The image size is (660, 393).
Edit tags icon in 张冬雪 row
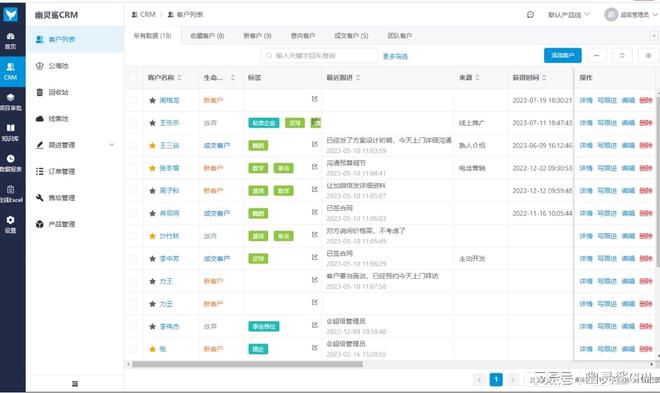click(314, 167)
